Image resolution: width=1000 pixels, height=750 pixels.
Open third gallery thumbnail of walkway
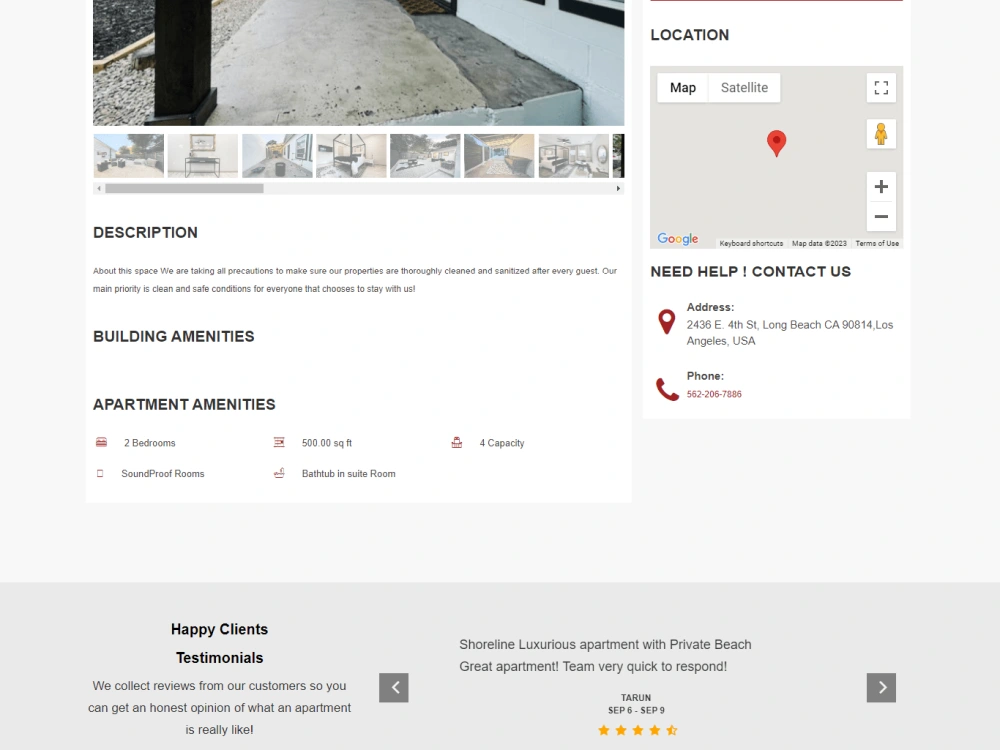[277, 156]
